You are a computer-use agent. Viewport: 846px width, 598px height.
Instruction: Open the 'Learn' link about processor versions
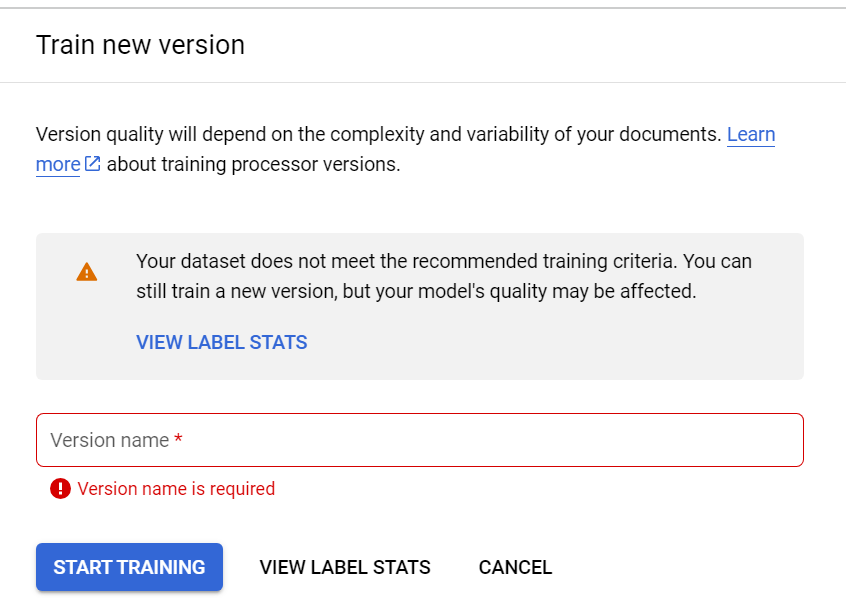[750, 134]
